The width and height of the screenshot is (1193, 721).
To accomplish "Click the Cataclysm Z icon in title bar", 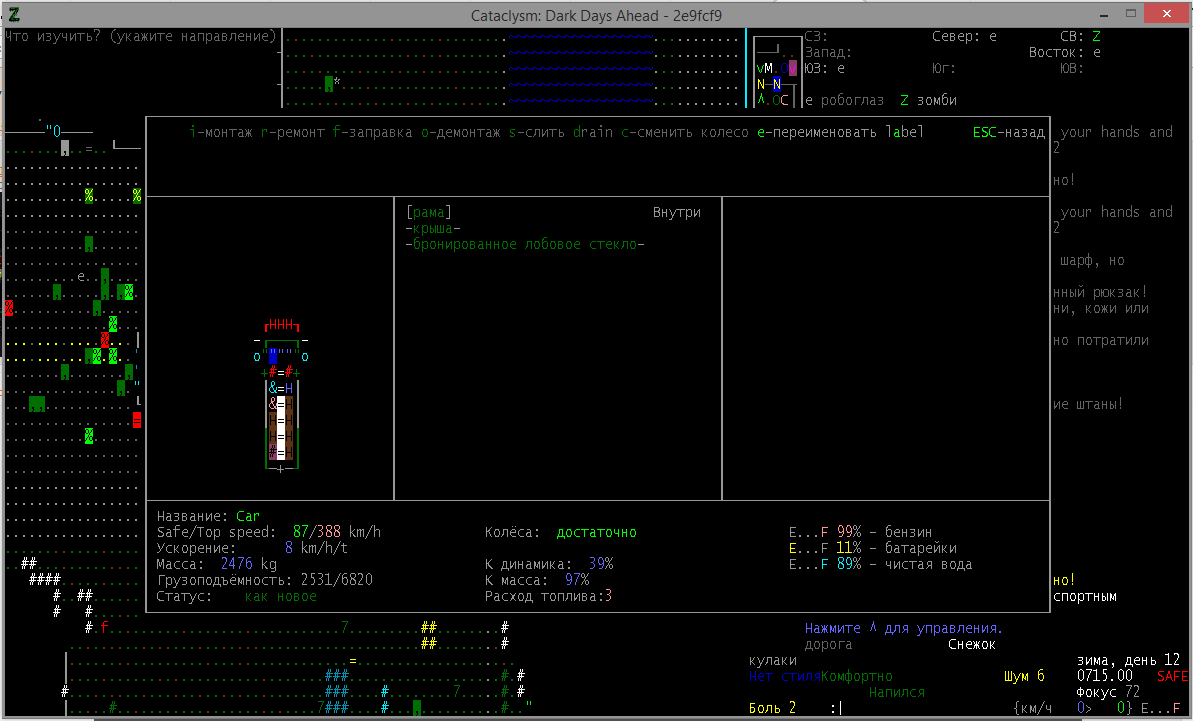I will pyautogui.click(x=13, y=14).
